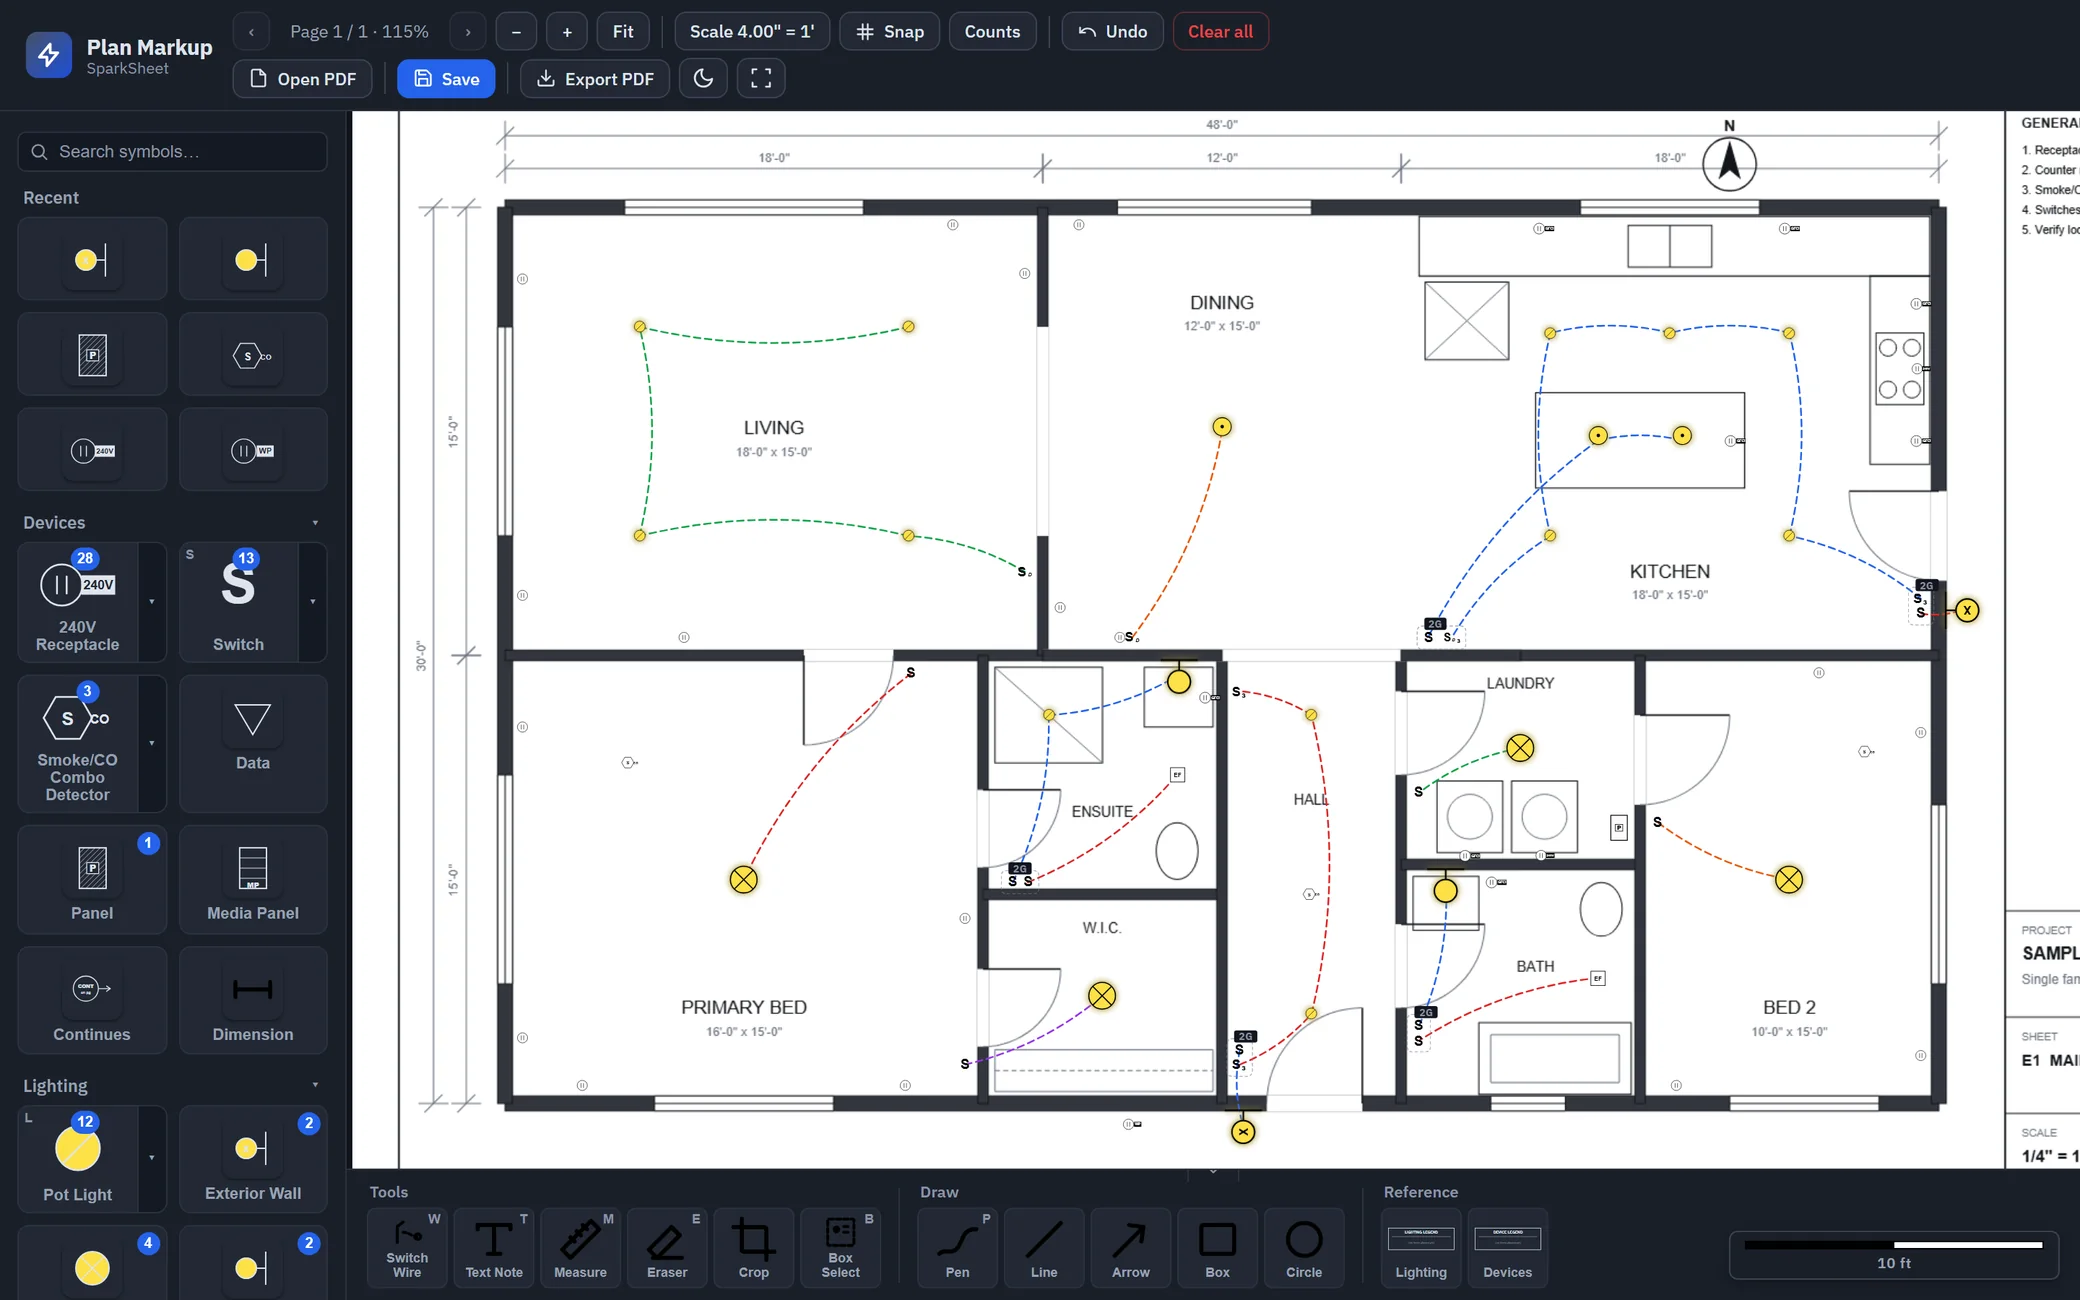Pick the Media Panel symbol
This screenshot has width=2080, height=1300.
(253, 880)
